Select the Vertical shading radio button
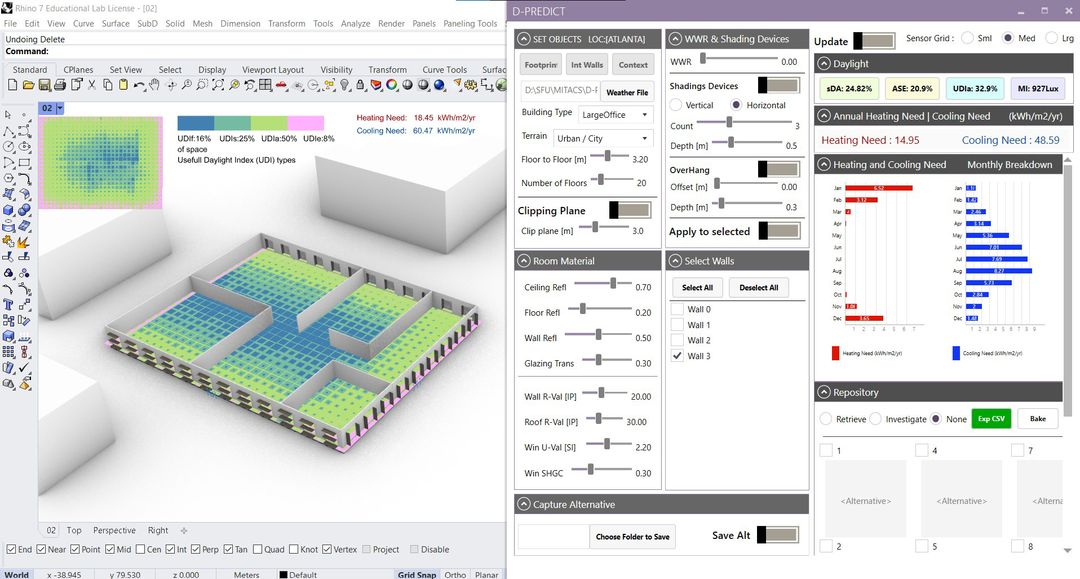The width and height of the screenshot is (1080, 579). tap(676, 105)
